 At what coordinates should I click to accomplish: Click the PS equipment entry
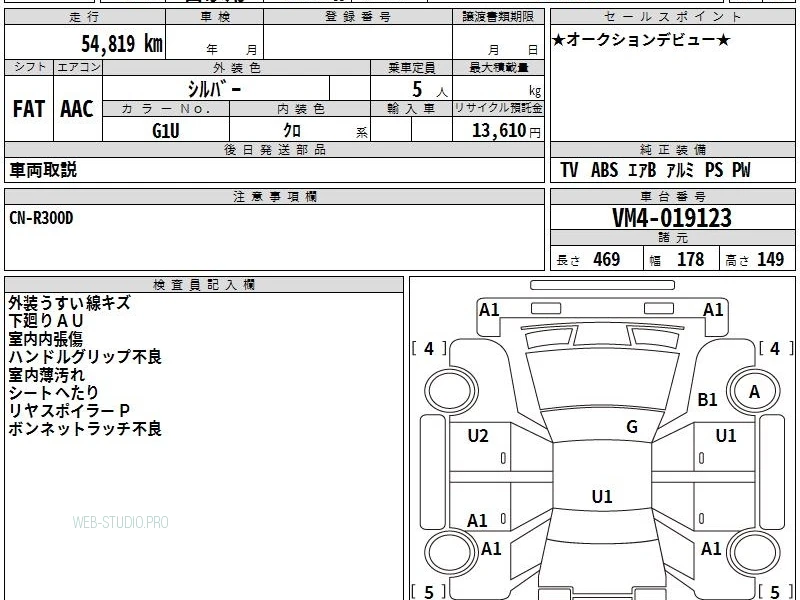click(714, 170)
